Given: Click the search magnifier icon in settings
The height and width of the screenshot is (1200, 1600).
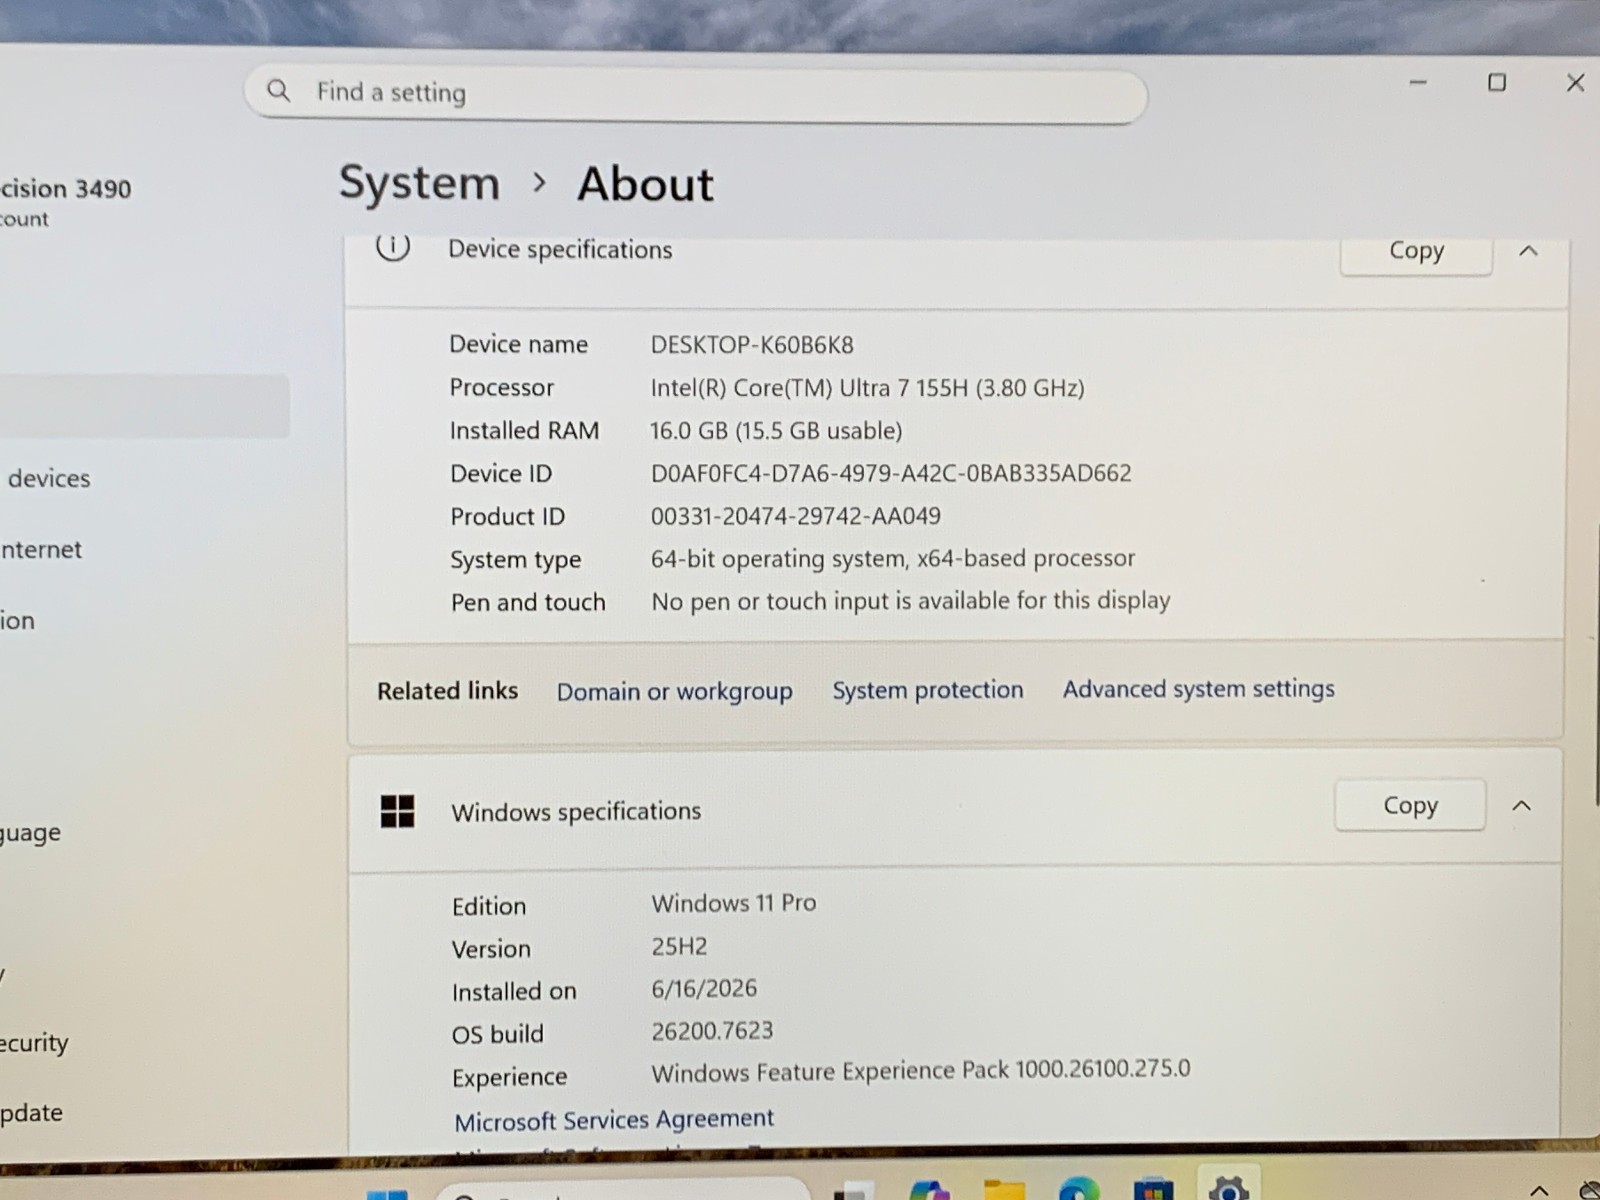Looking at the screenshot, I should click(279, 91).
